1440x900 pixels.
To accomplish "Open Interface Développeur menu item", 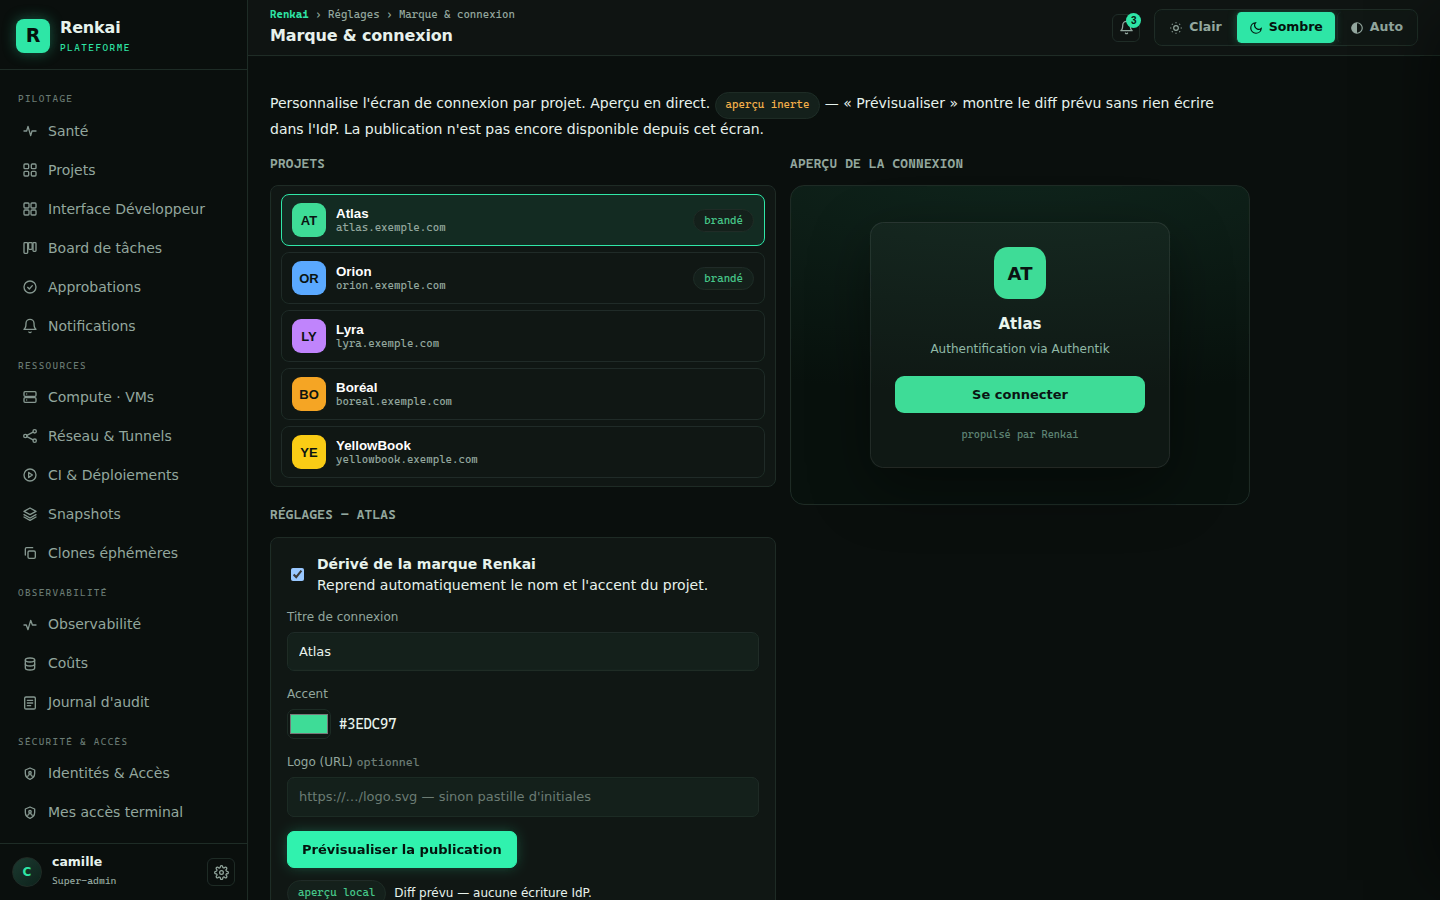I will pos(123,209).
